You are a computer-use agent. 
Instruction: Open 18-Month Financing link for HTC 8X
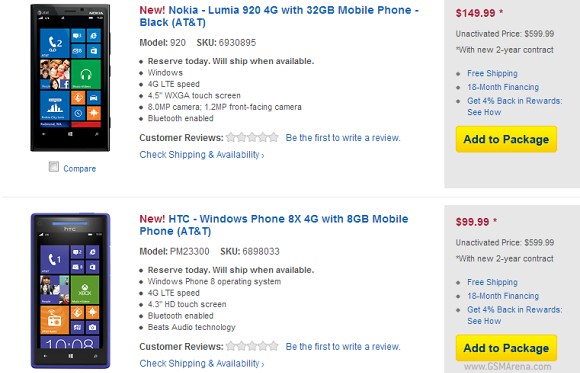(503, 296)
